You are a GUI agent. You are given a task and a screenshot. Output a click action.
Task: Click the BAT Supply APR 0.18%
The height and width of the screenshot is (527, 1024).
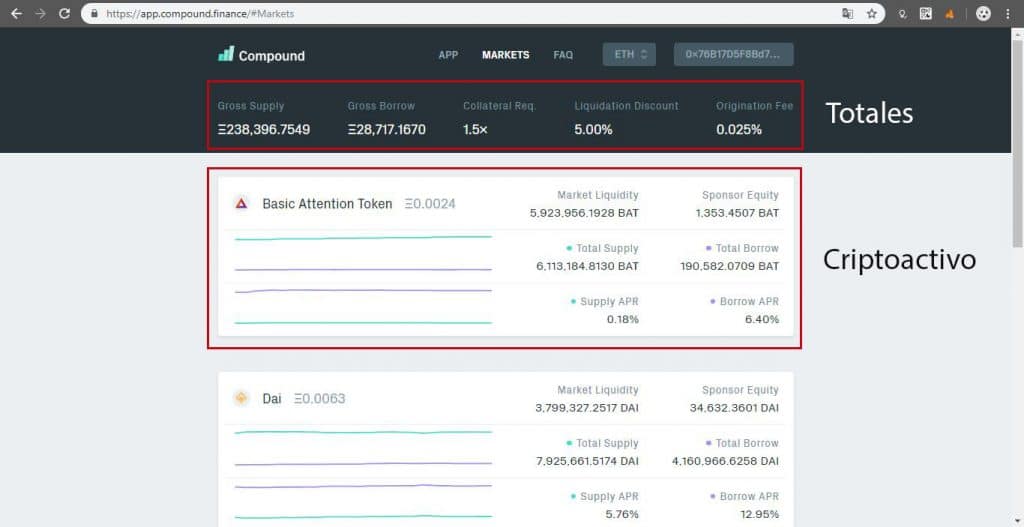point(622,319)
